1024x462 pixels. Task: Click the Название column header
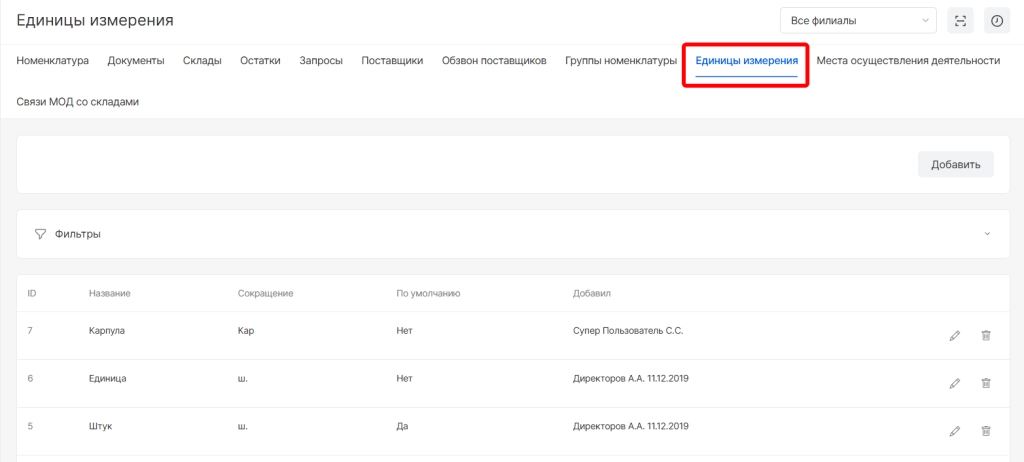point(110,293)
